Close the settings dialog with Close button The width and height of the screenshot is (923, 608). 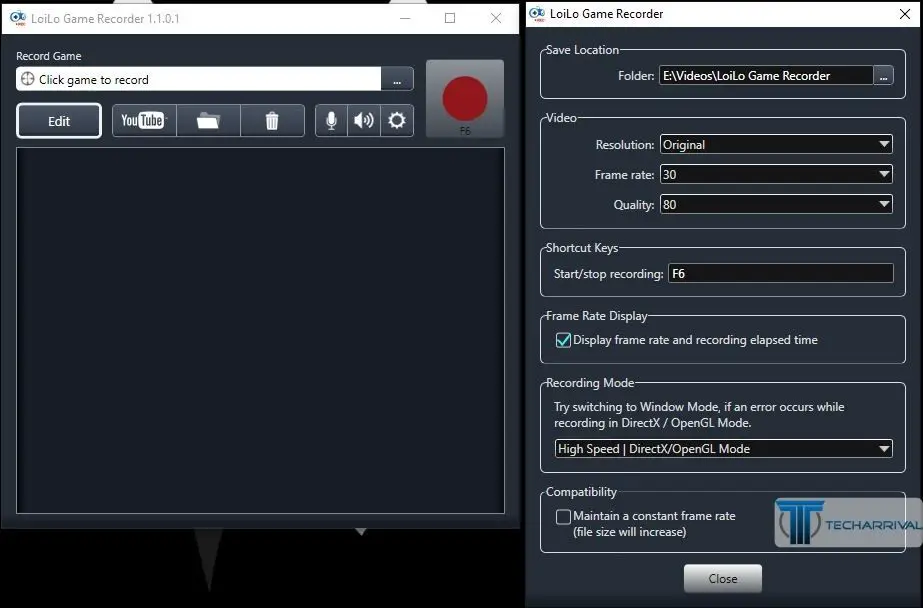(x=723, y=579)
